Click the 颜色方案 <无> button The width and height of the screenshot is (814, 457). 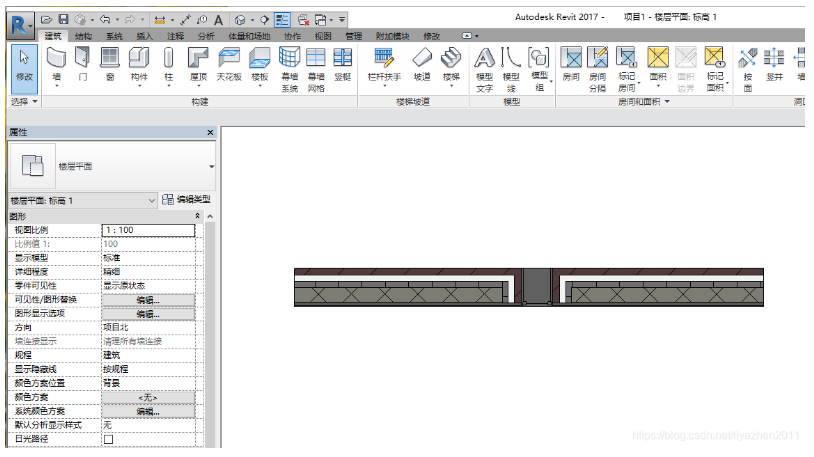(148, 397)
